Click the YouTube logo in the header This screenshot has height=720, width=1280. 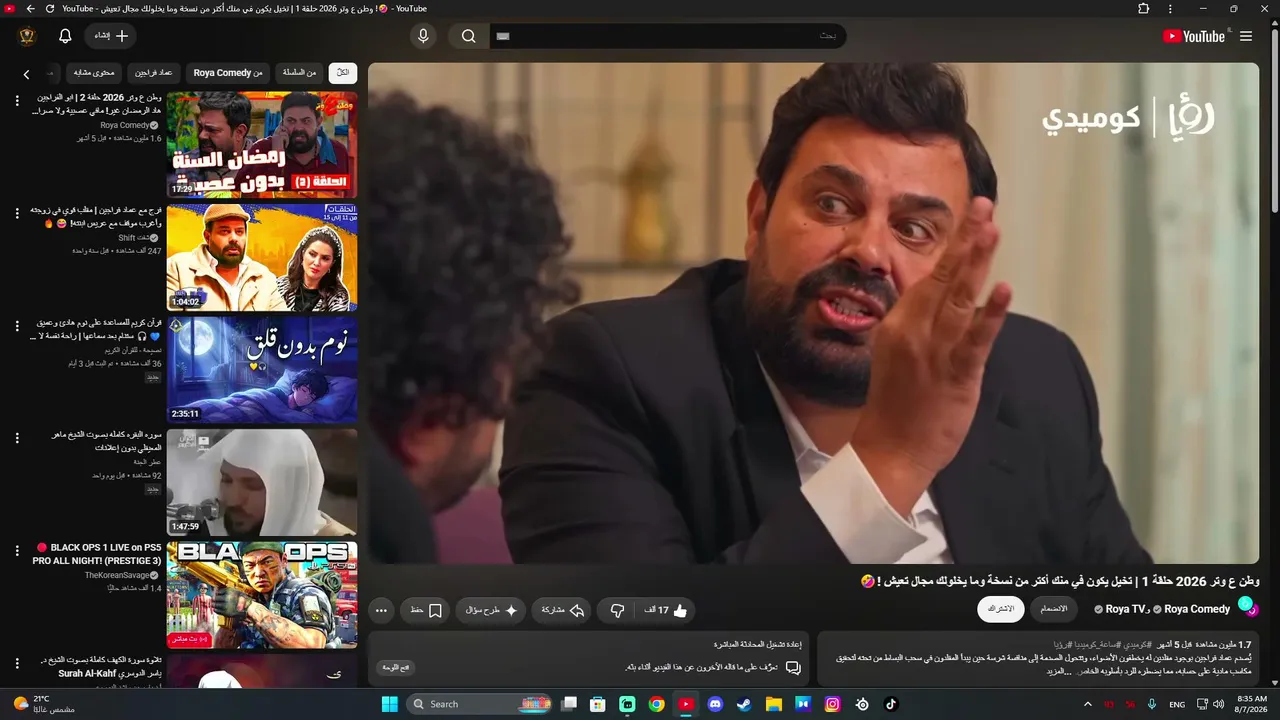pyautogui.click(x=1193, y=36)
